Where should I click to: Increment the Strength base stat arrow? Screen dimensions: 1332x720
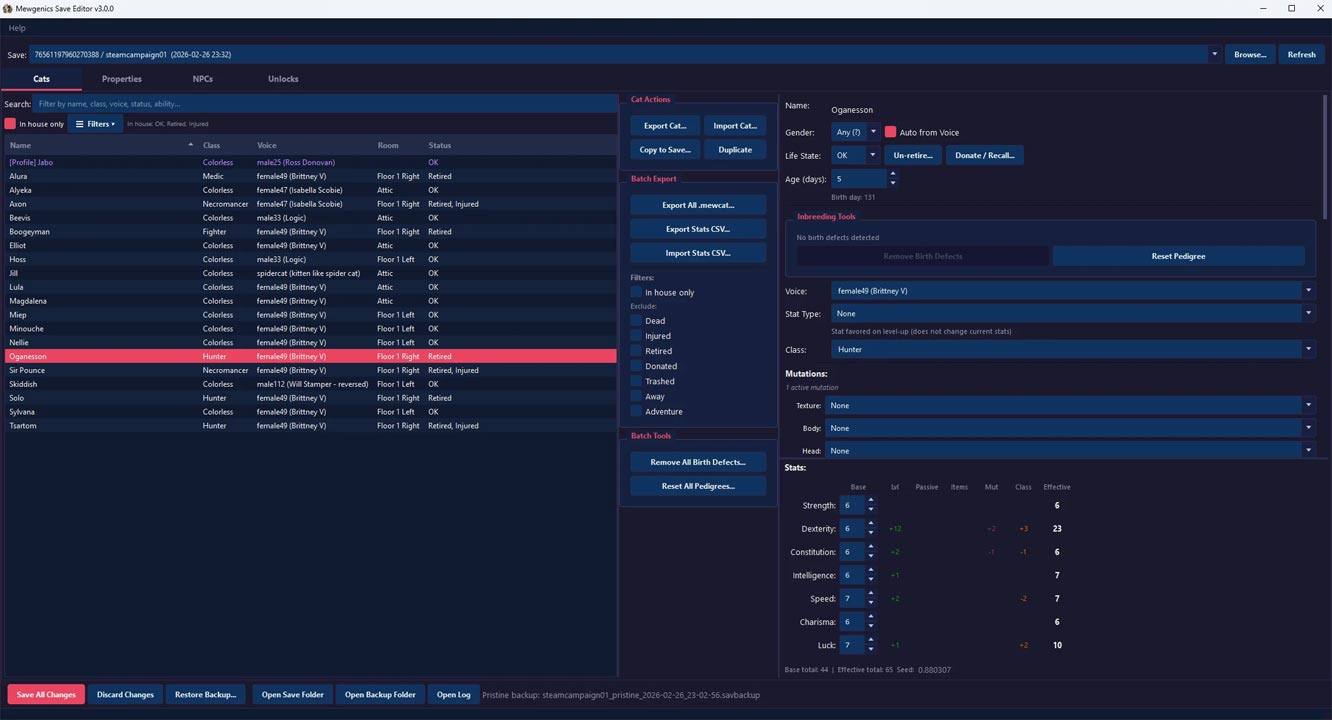(x=871, y=501)
